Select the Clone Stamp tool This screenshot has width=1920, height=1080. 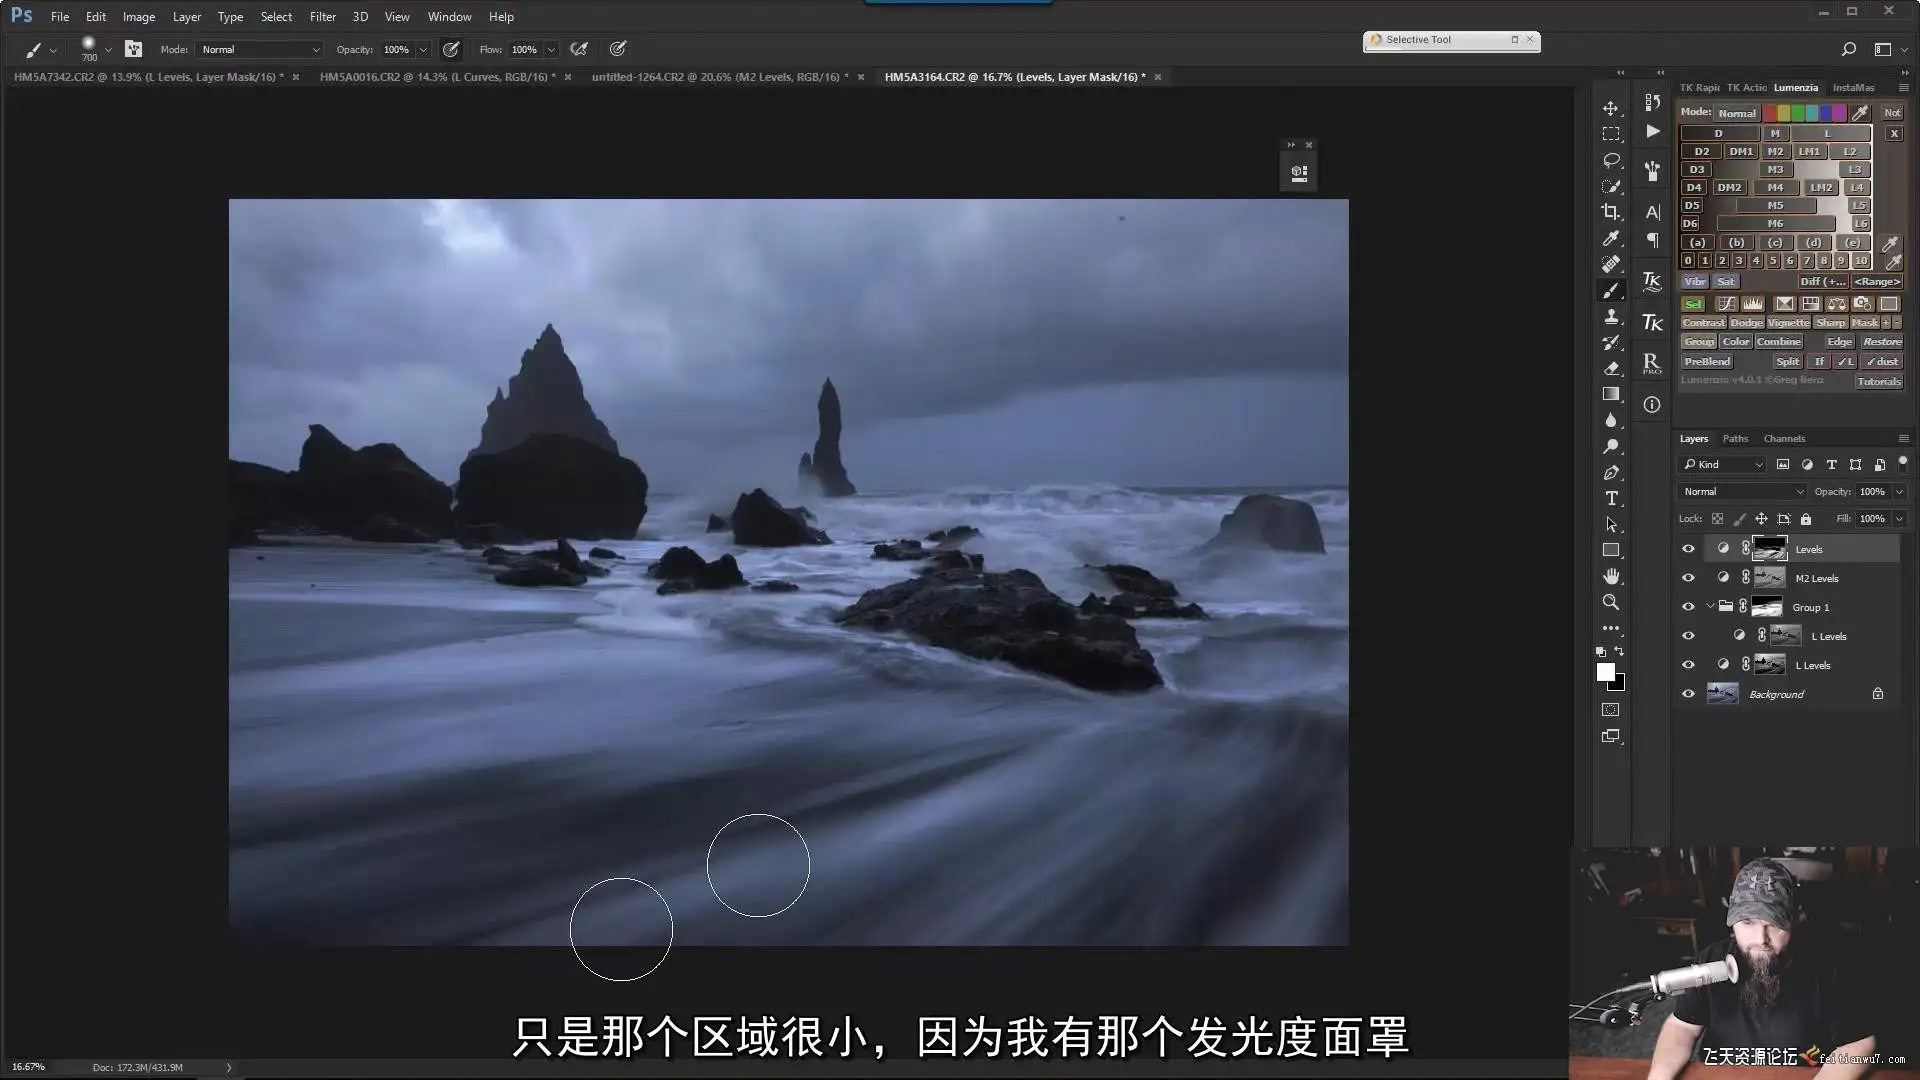click(1610, 316)
